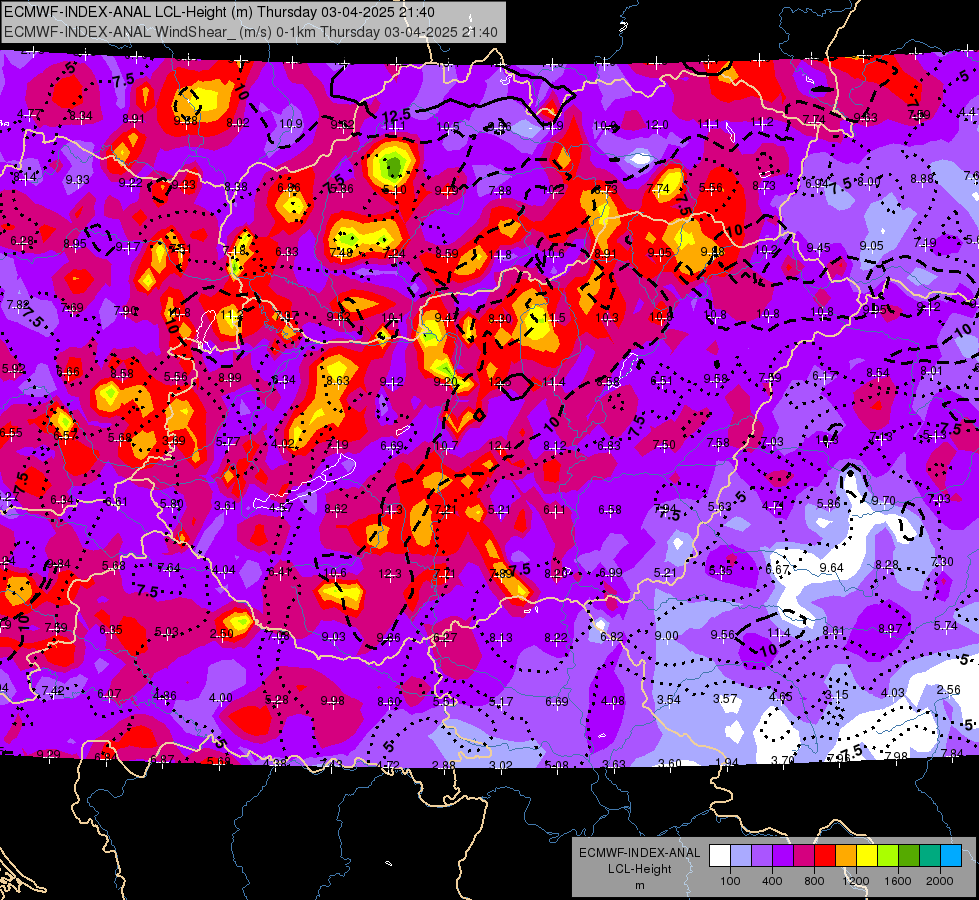Pick the white legend color swatch

(720, 856)
